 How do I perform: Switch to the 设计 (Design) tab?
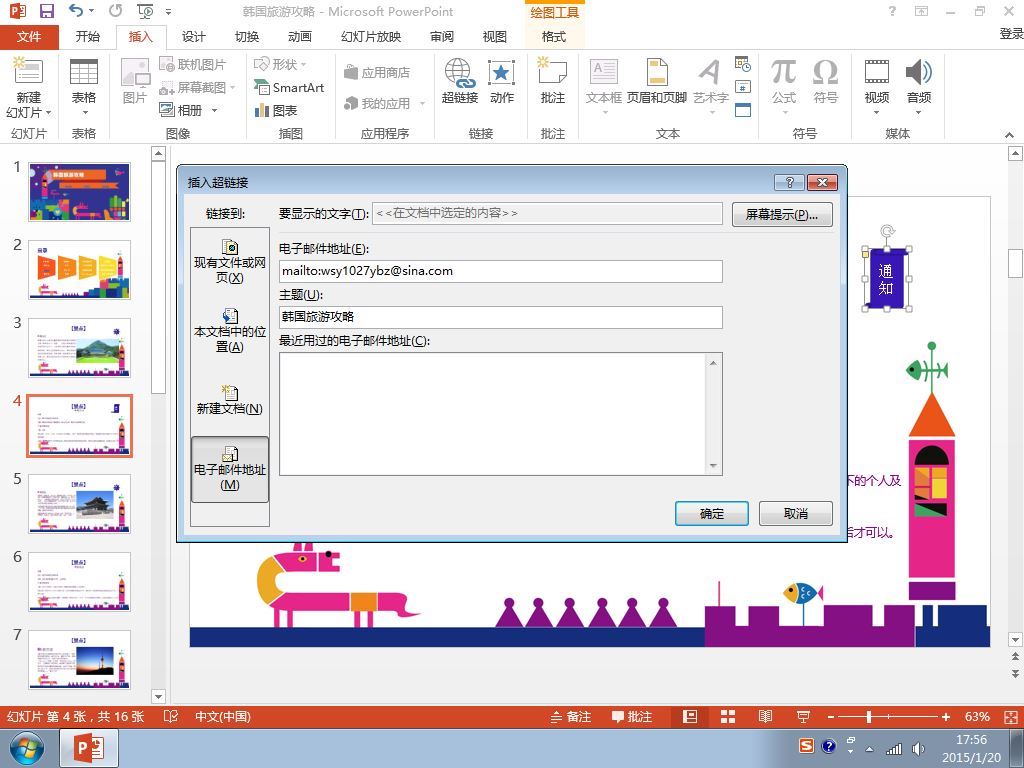[x=193, y=37]
